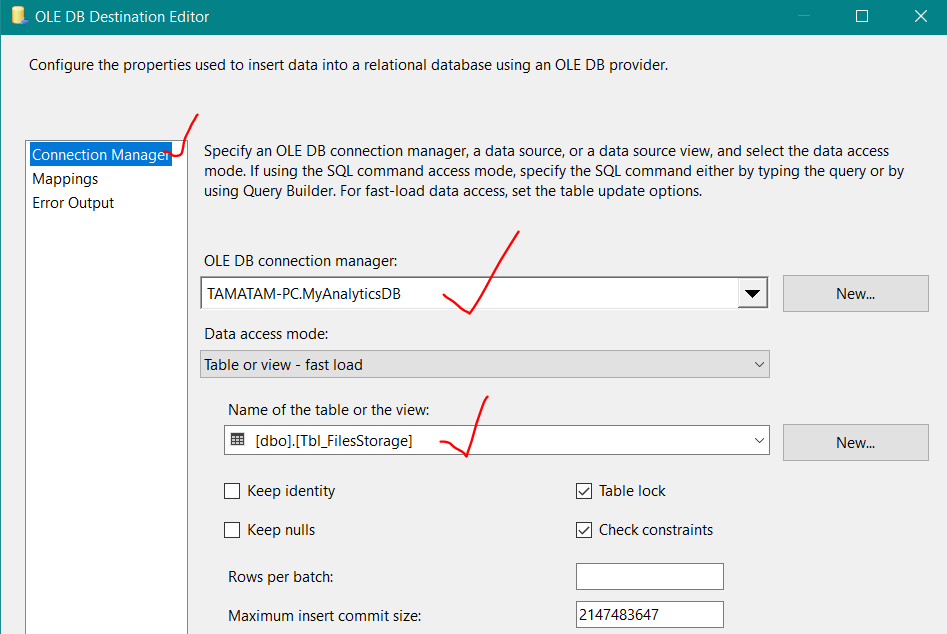Switch to the Error Output page

72,203
